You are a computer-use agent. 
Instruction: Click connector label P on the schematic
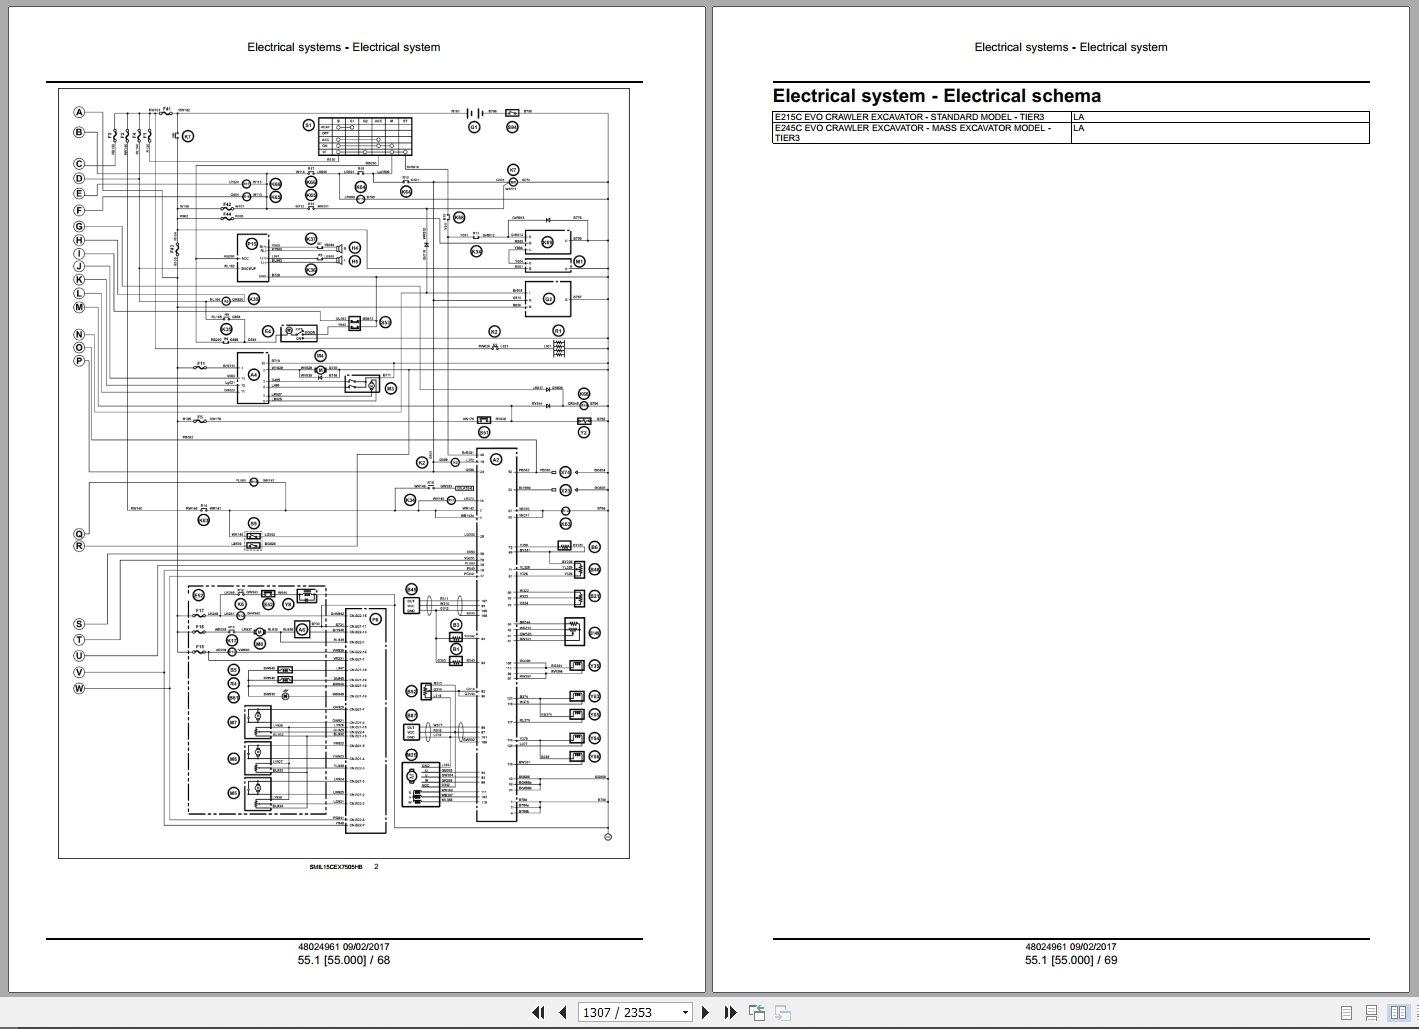[x=79, y=361]
